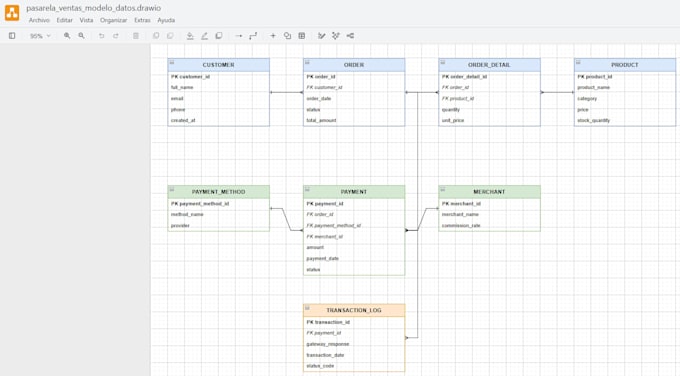
Task: Undo the last action
Action: [x=101, y=36]
